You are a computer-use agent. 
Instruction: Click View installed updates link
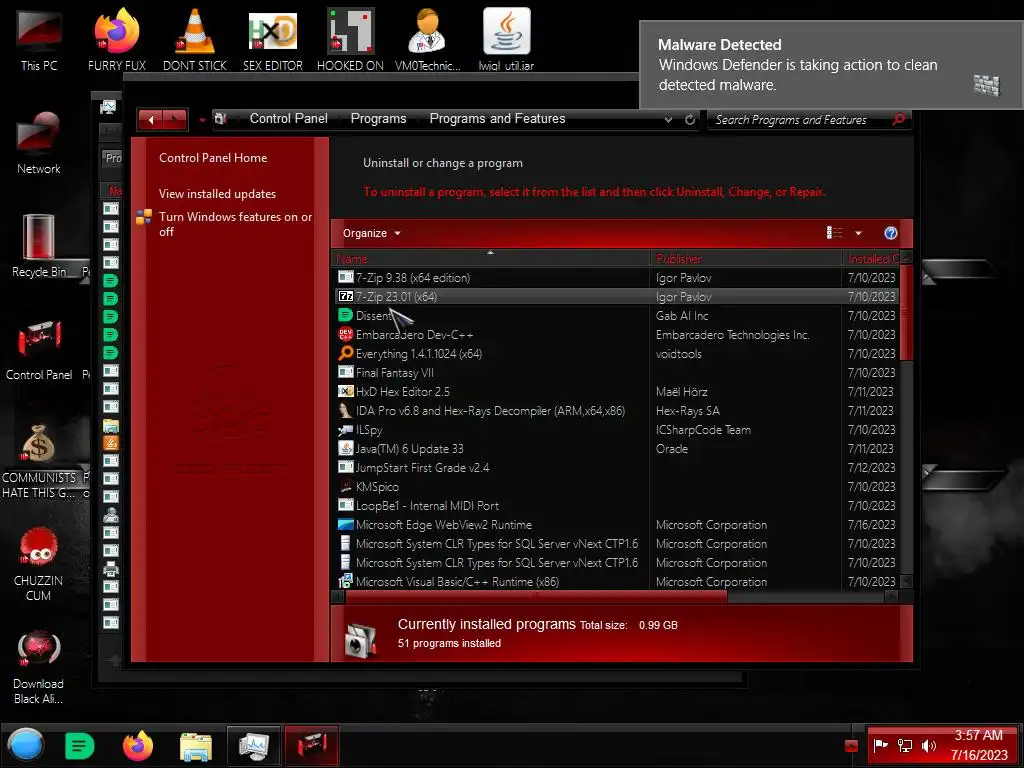[x=217, y=194]
